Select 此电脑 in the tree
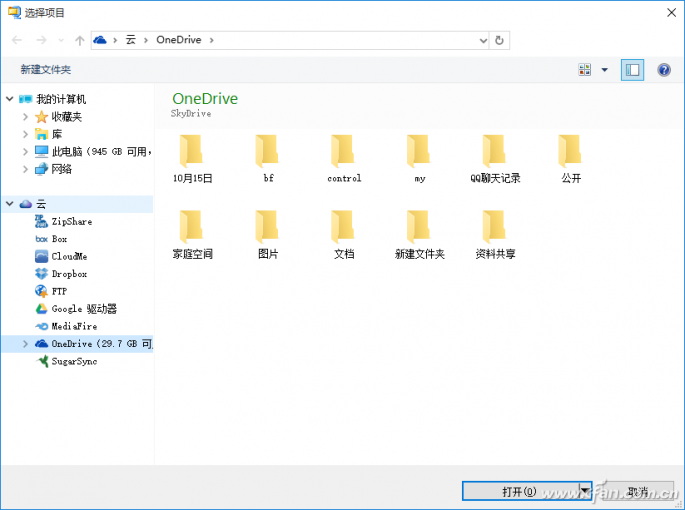Image resolution: width=685 pixels, height=510 pixels. pos(101,152)
